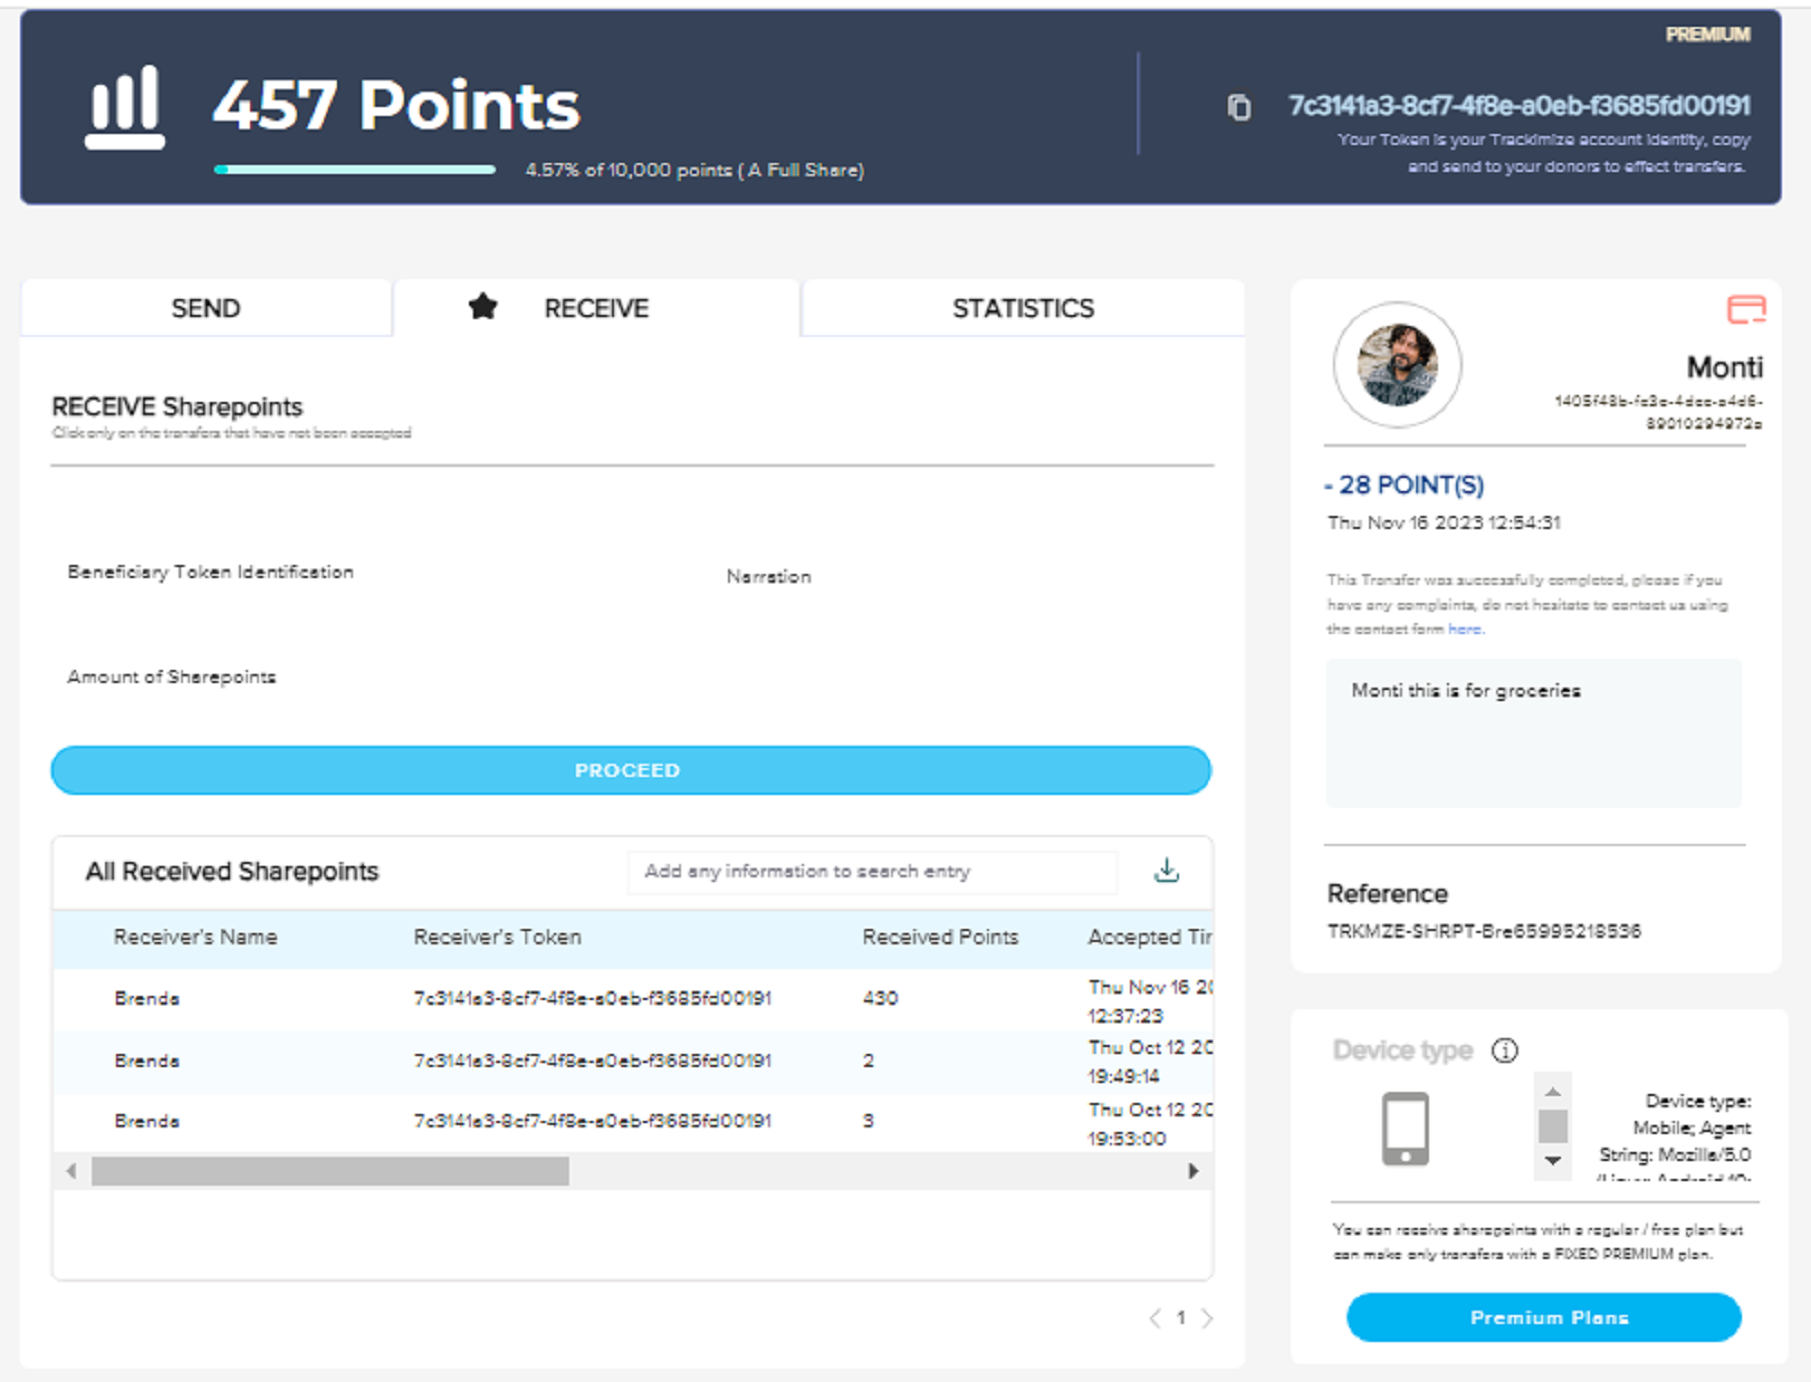The height and width of the screenshot is (1382, 1811).
Task: Click Monti's token under the name
Action: pyautogui.click(x=1658, y=412)
